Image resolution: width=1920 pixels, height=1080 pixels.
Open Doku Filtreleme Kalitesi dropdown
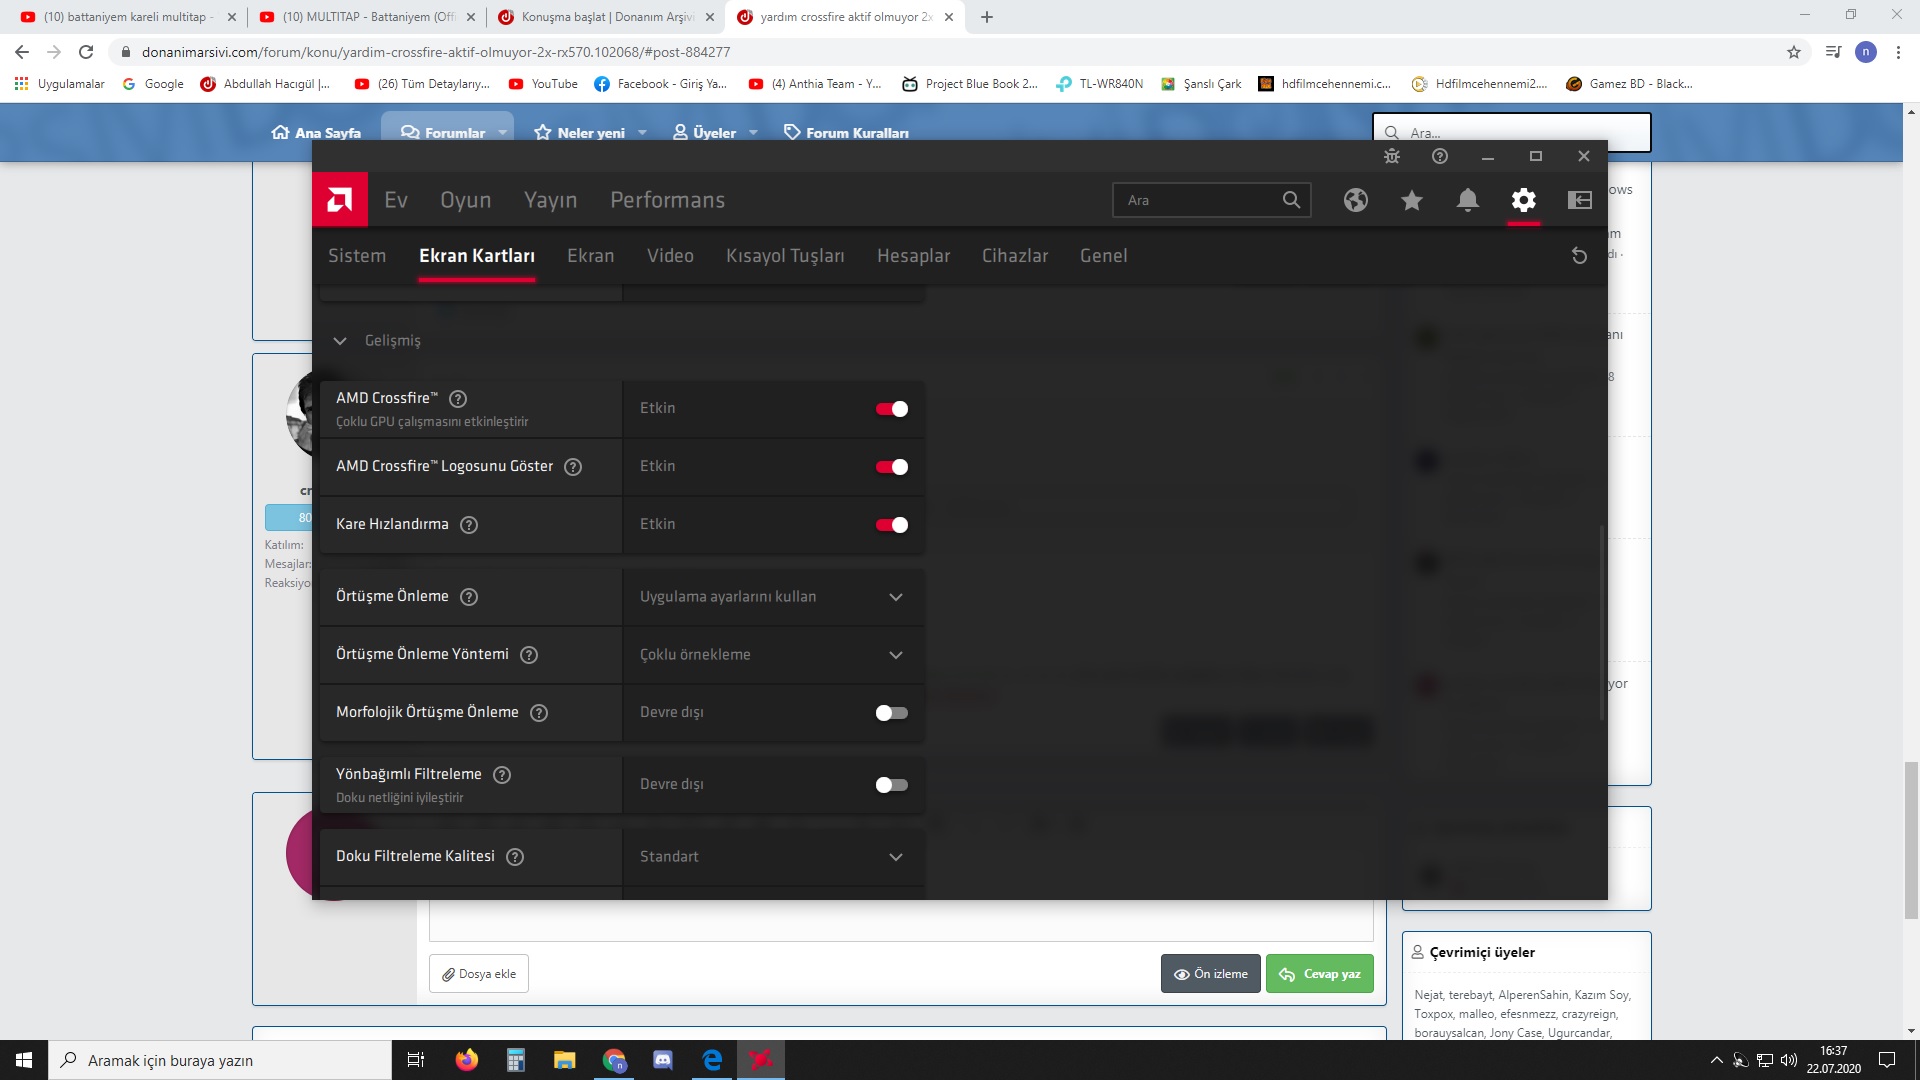pyautogui.click(x=772, y=857)
